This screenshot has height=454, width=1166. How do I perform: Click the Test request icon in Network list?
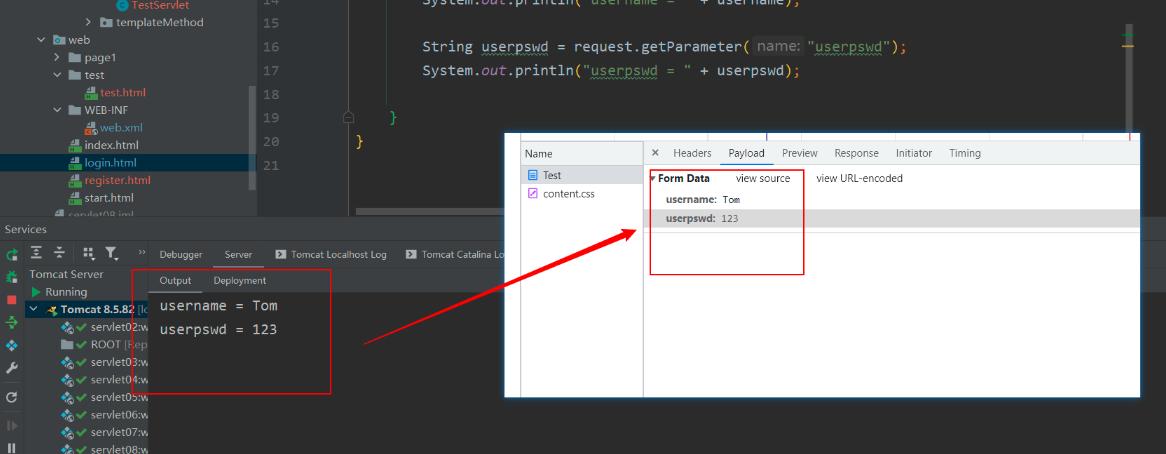pyautogui.click(x=532, y=175)
